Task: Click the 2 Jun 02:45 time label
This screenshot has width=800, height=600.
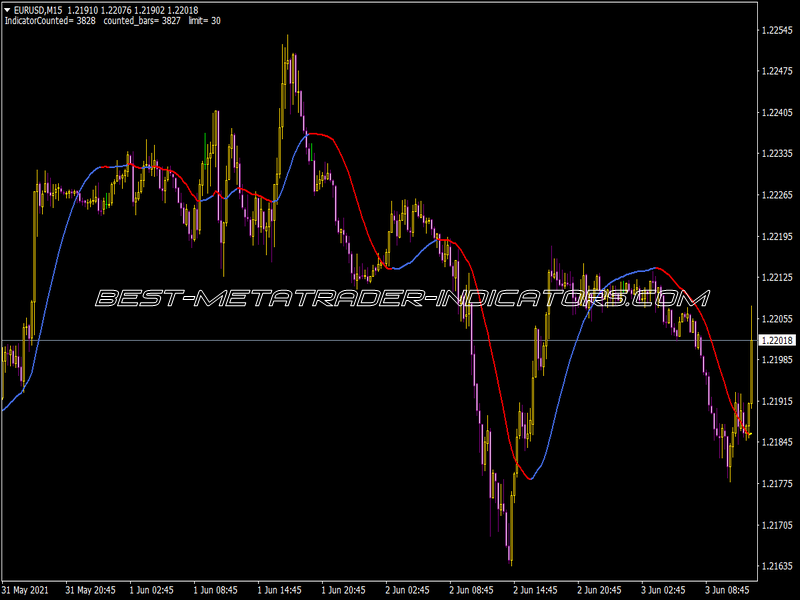Action: point(407,590)
